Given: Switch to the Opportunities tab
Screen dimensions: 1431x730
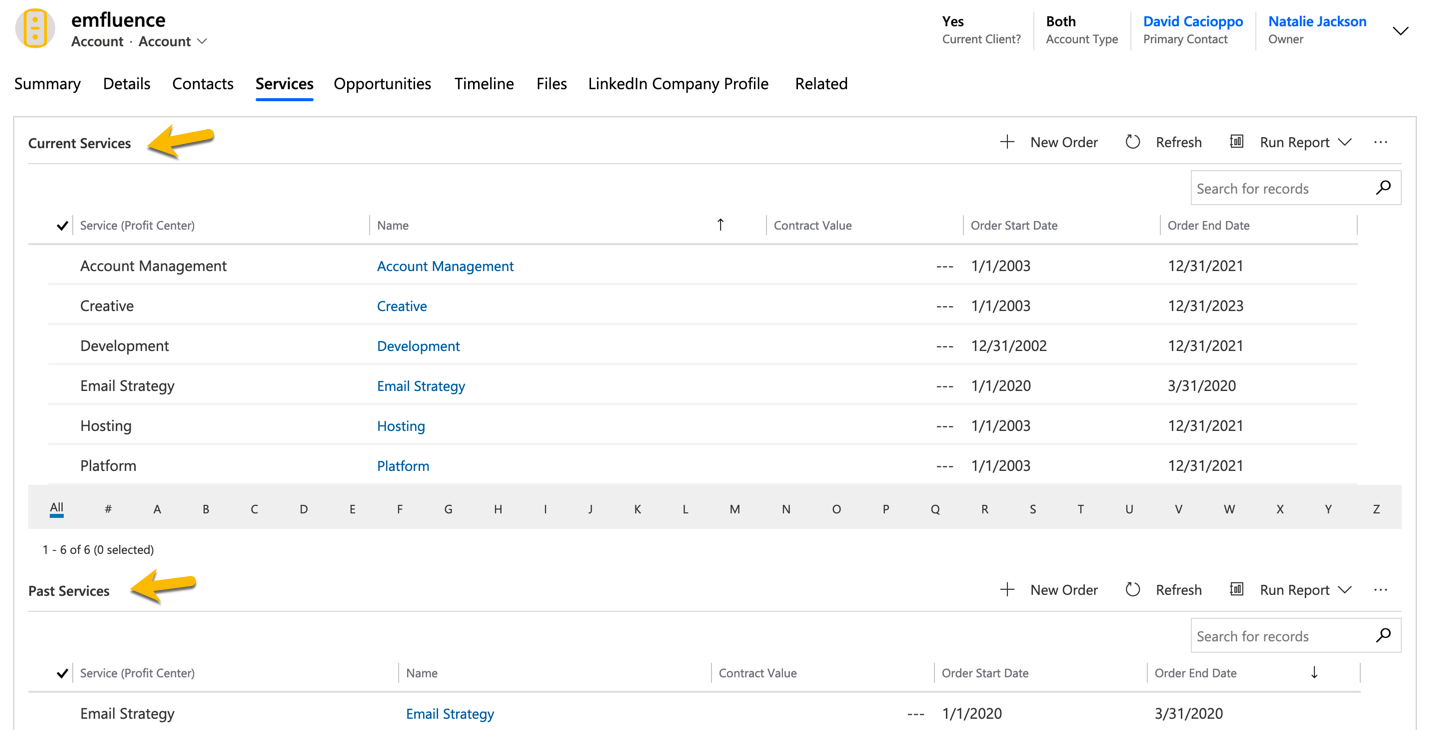Looking at the screenshot, I should 382,84.
